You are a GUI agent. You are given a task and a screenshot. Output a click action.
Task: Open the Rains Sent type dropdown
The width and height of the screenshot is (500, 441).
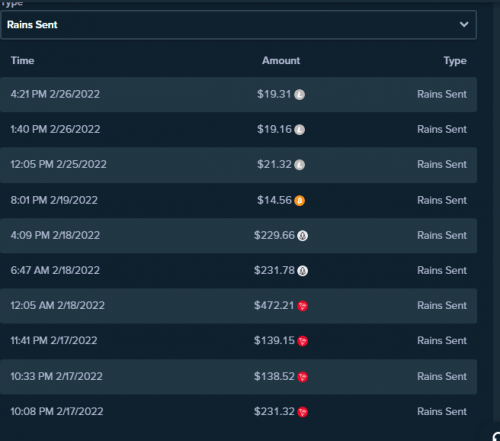pos(238,25)
